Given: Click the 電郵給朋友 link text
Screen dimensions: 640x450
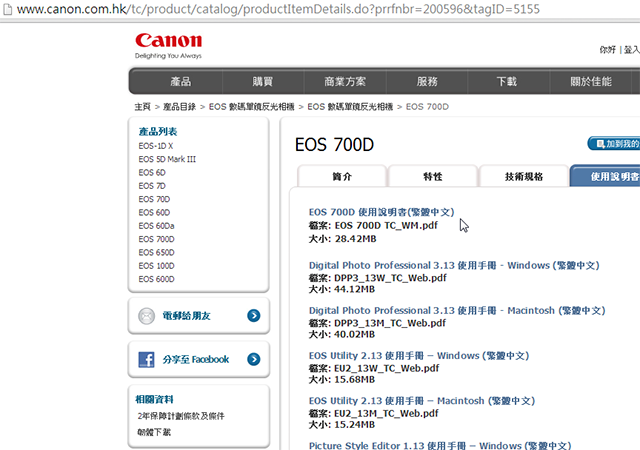Looking at the screenshot, I should pos(186,316).
